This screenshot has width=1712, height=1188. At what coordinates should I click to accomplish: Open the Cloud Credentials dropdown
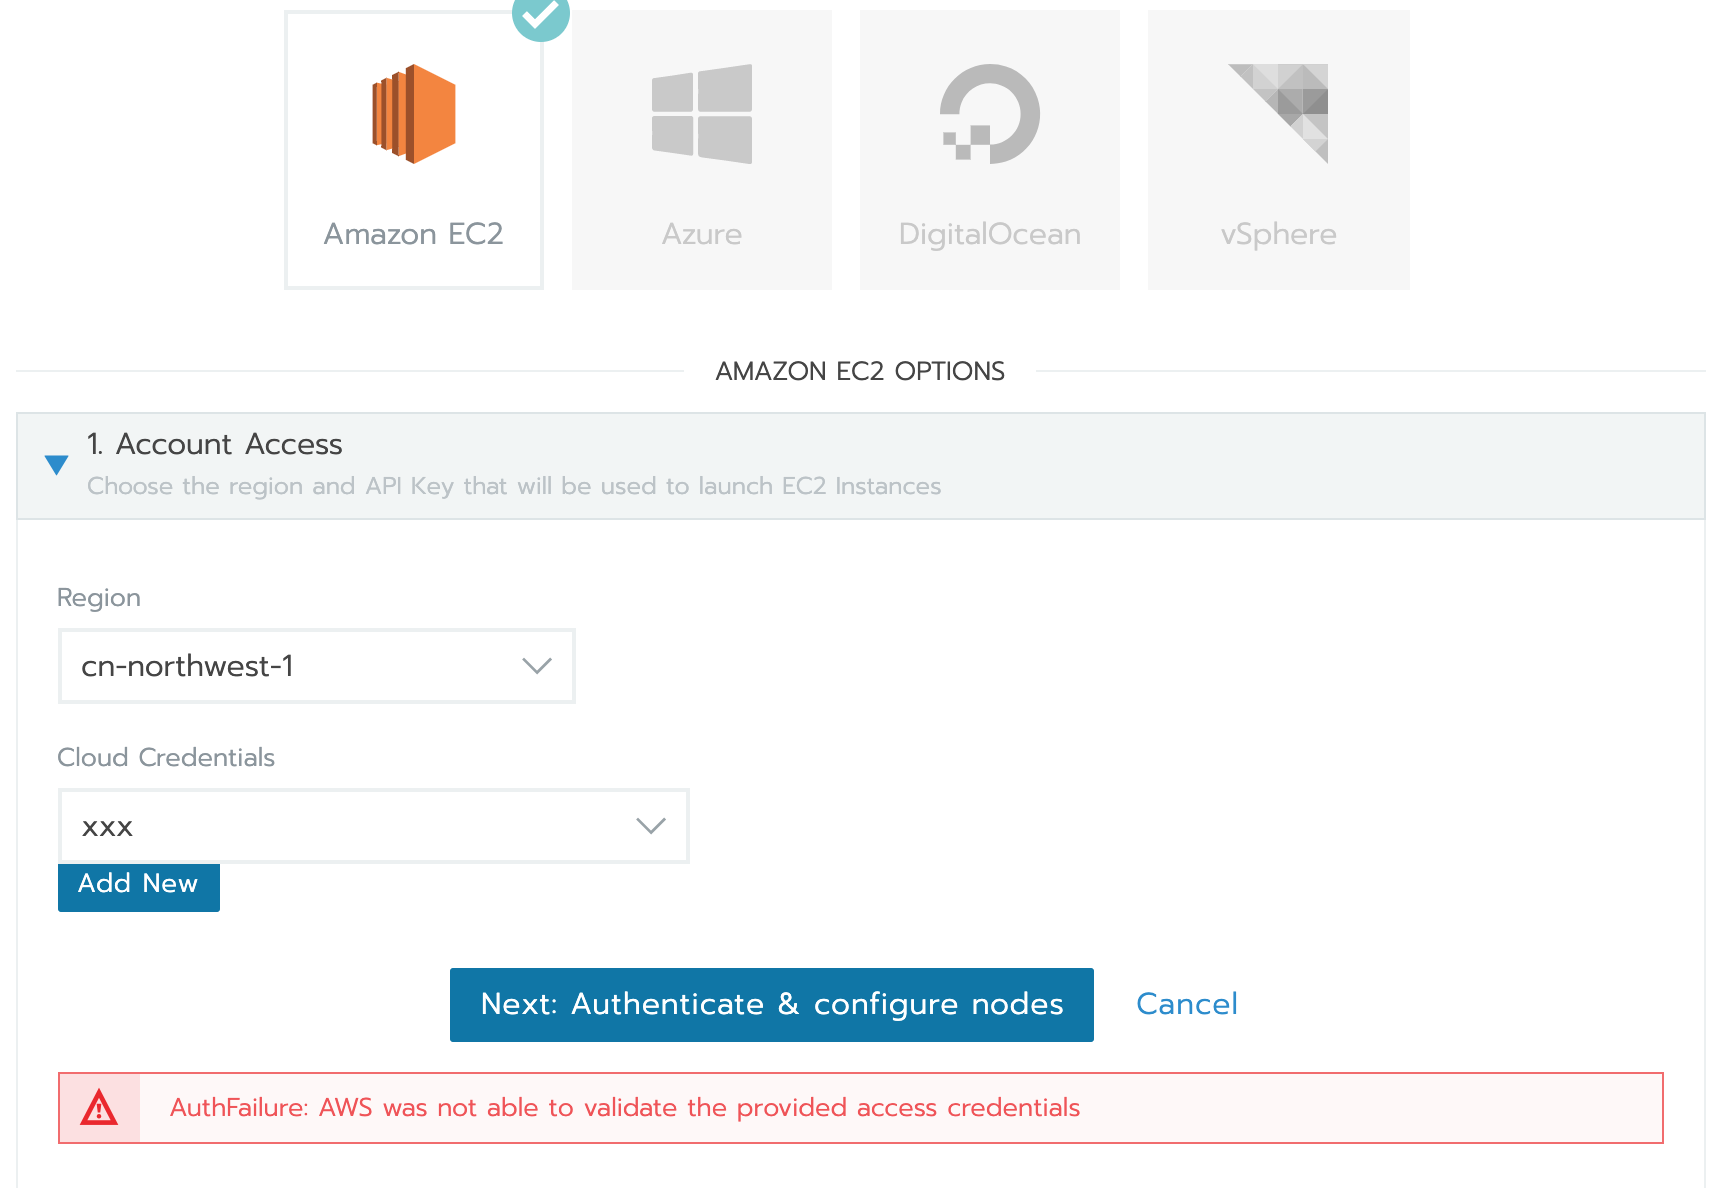point(373,826)
